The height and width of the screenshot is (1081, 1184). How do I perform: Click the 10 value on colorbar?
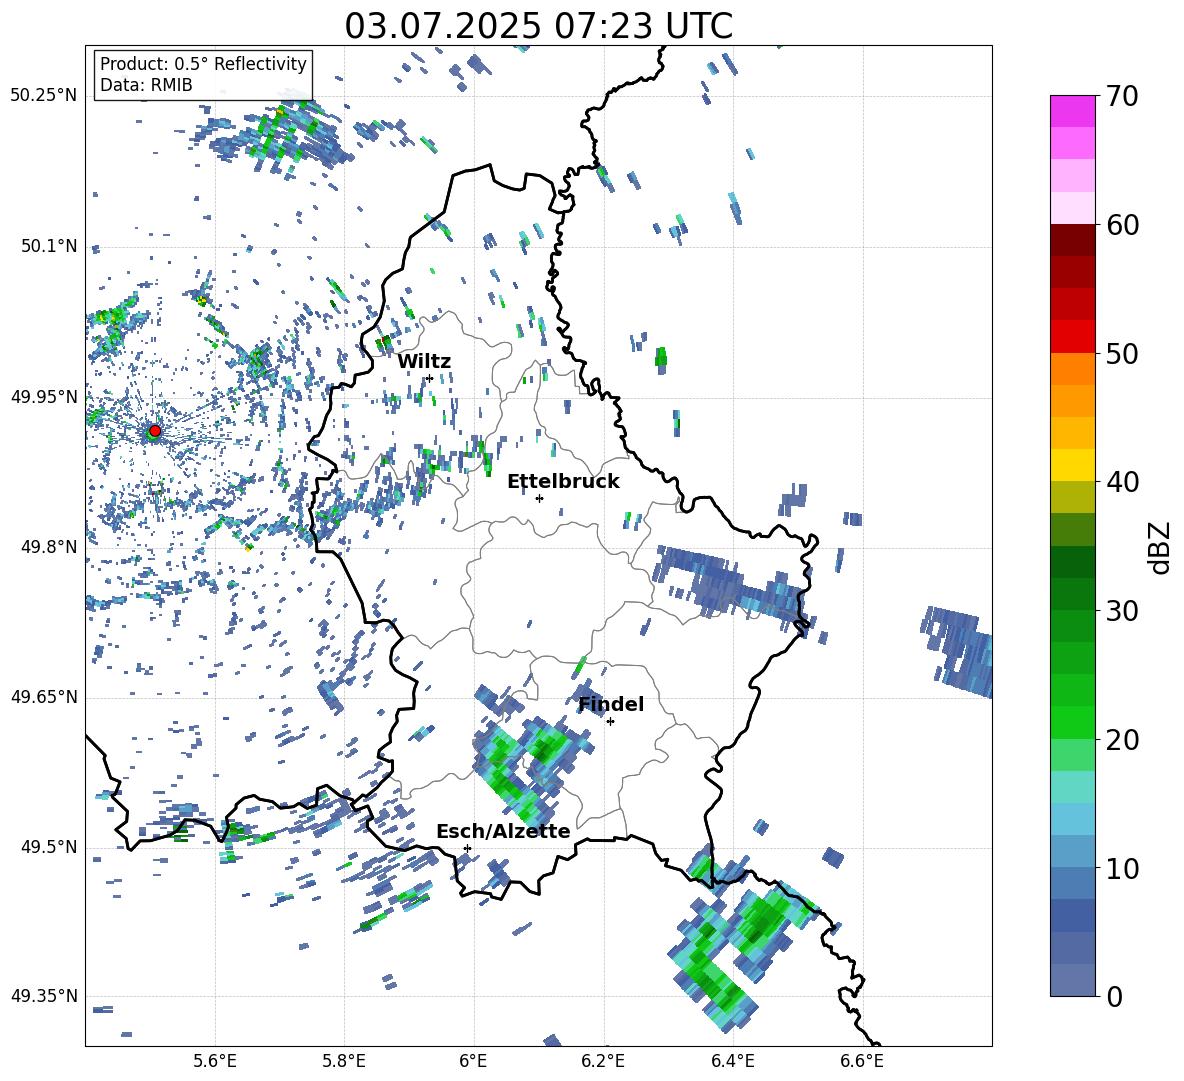click(1122, 868)
